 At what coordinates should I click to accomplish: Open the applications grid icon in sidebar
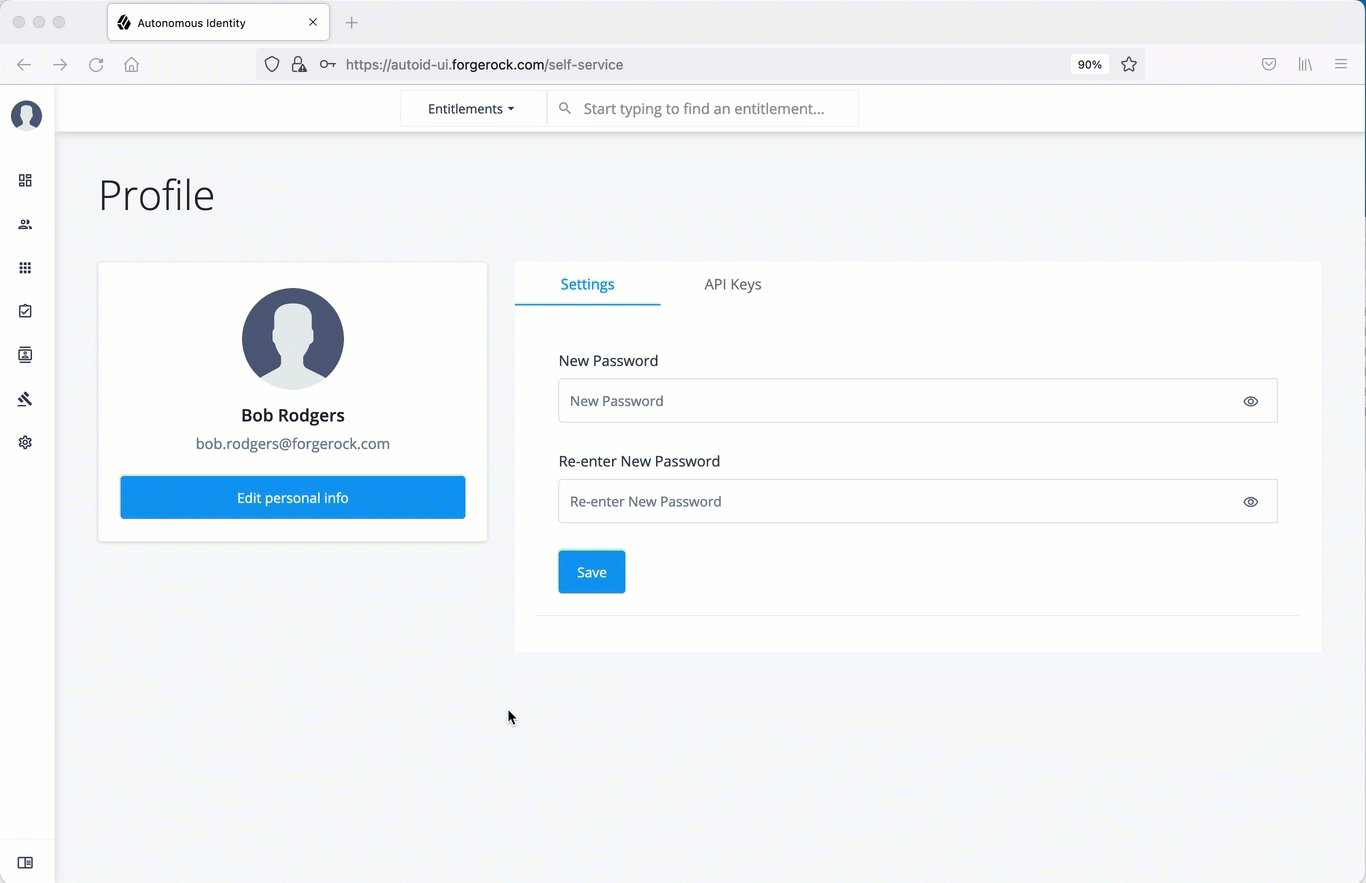(25, 268)
